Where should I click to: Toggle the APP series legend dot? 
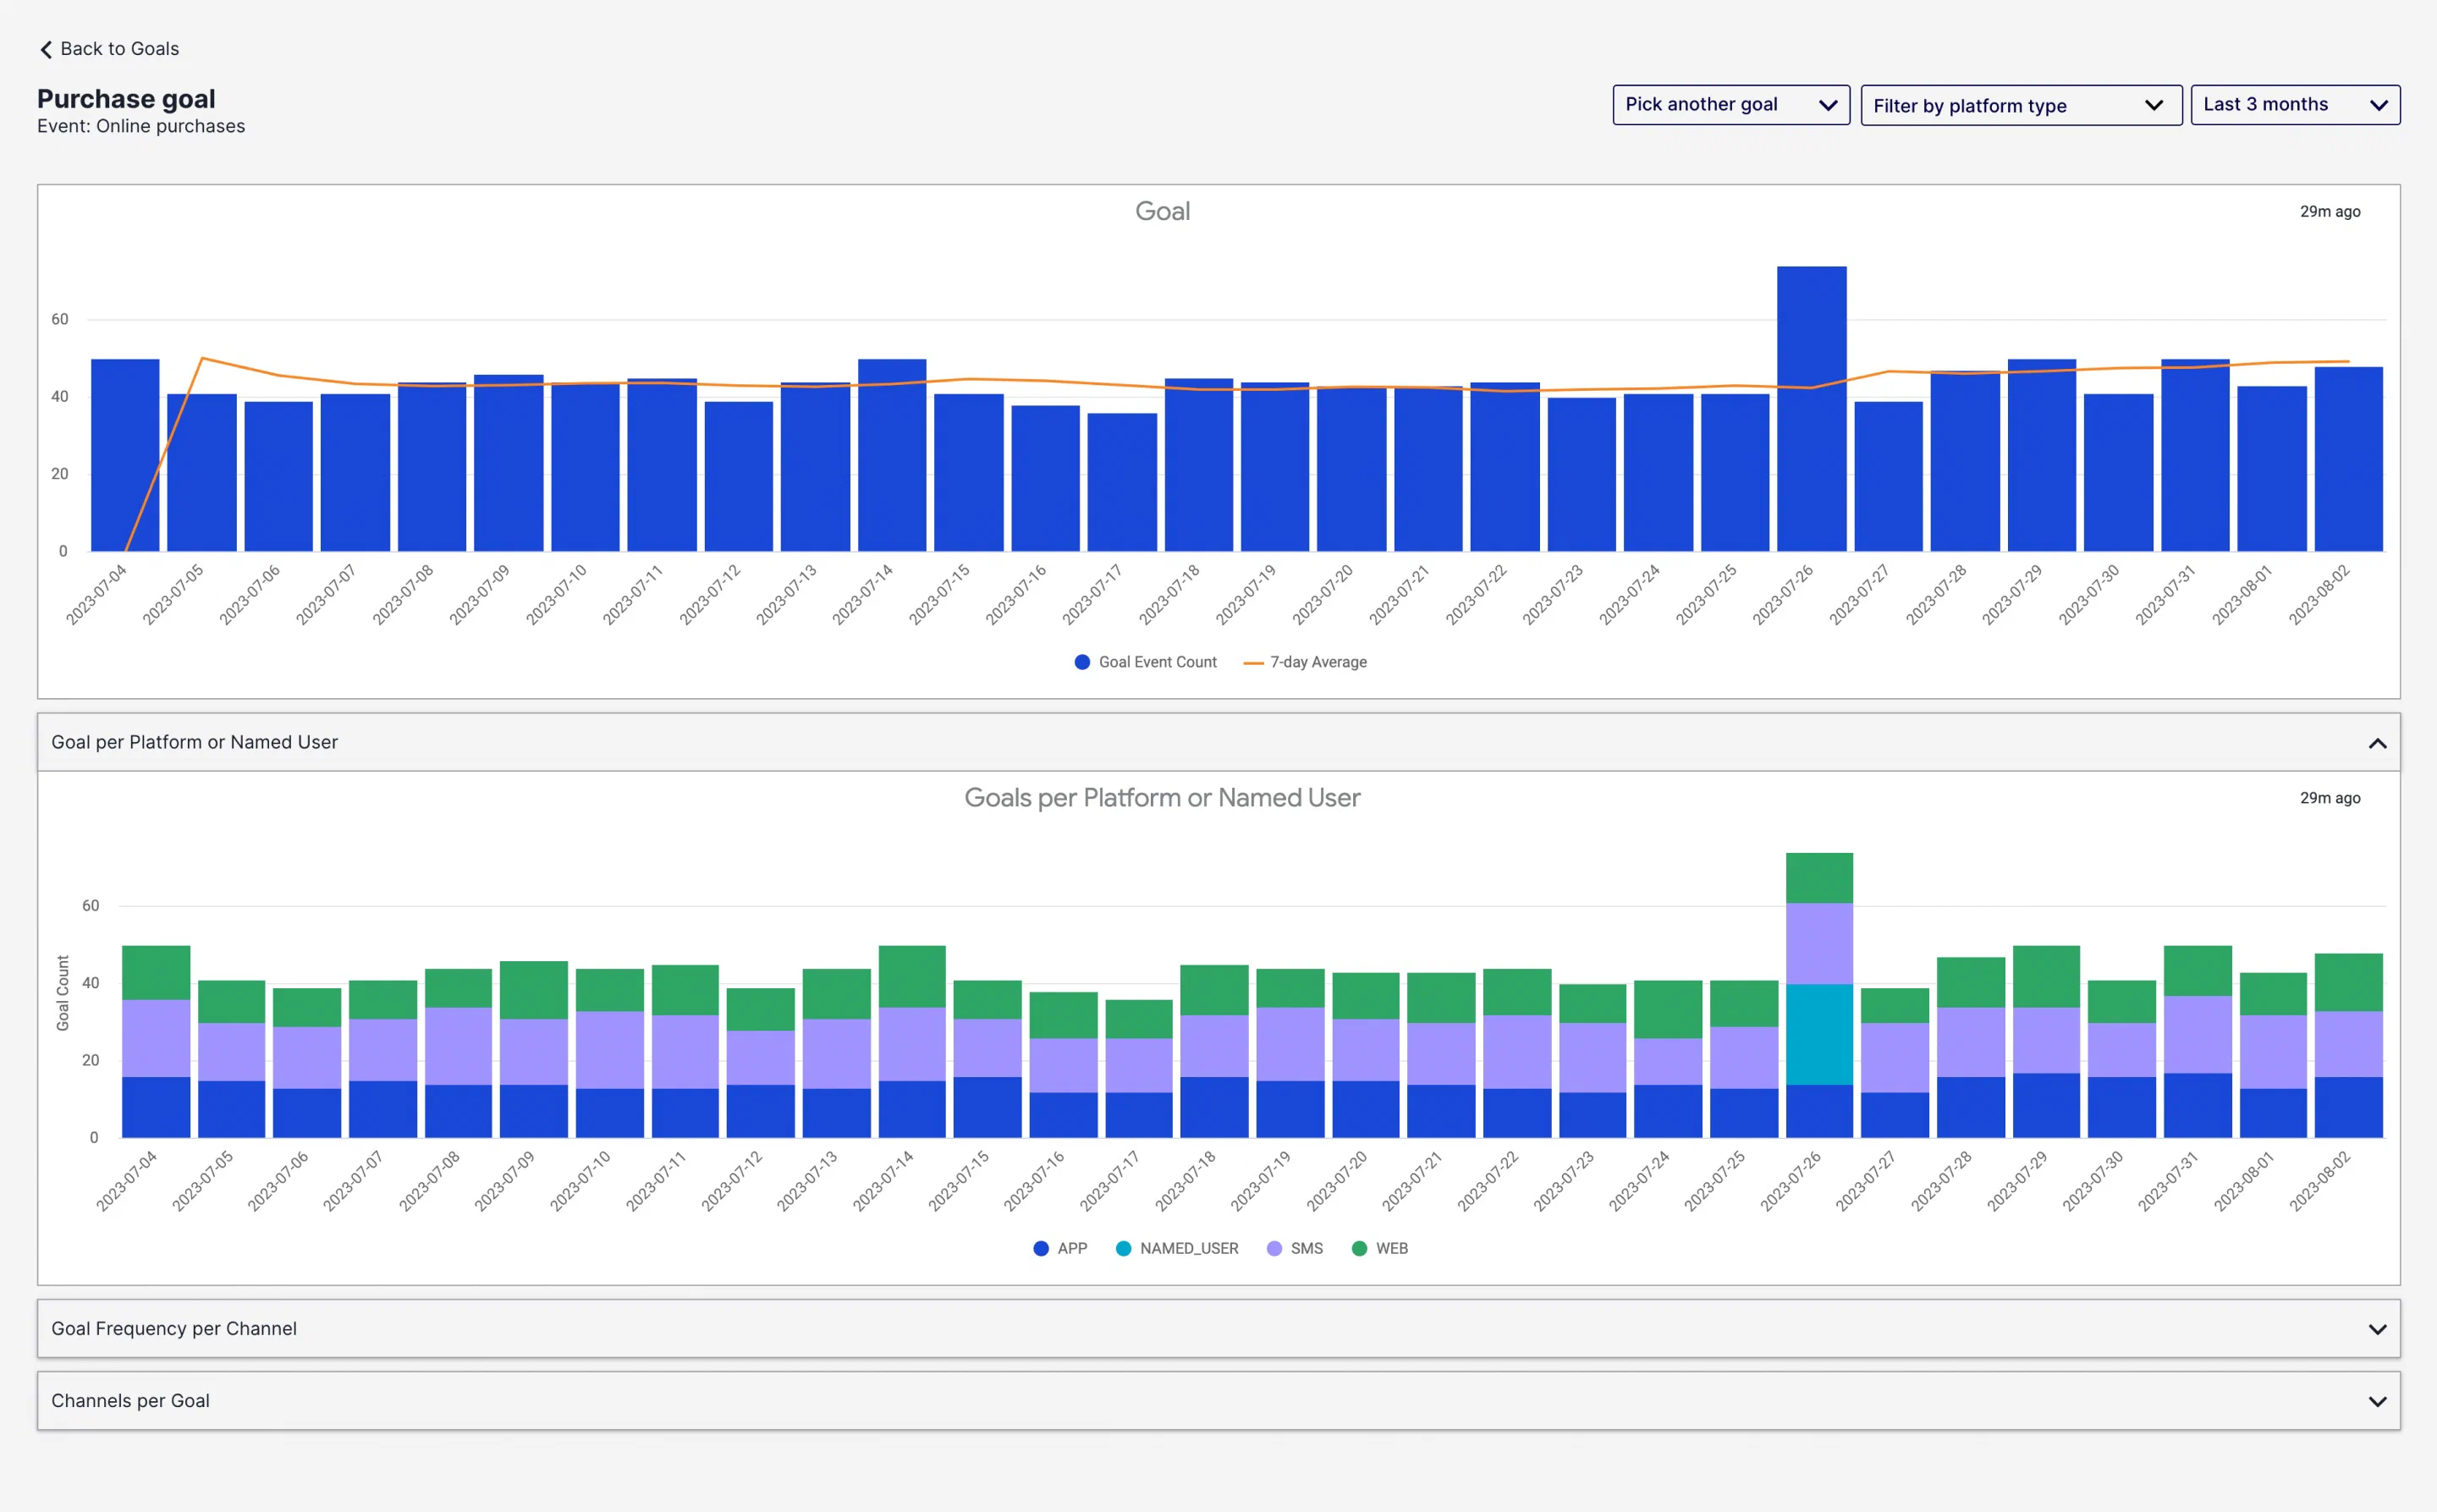[x=1041, y=1248]
